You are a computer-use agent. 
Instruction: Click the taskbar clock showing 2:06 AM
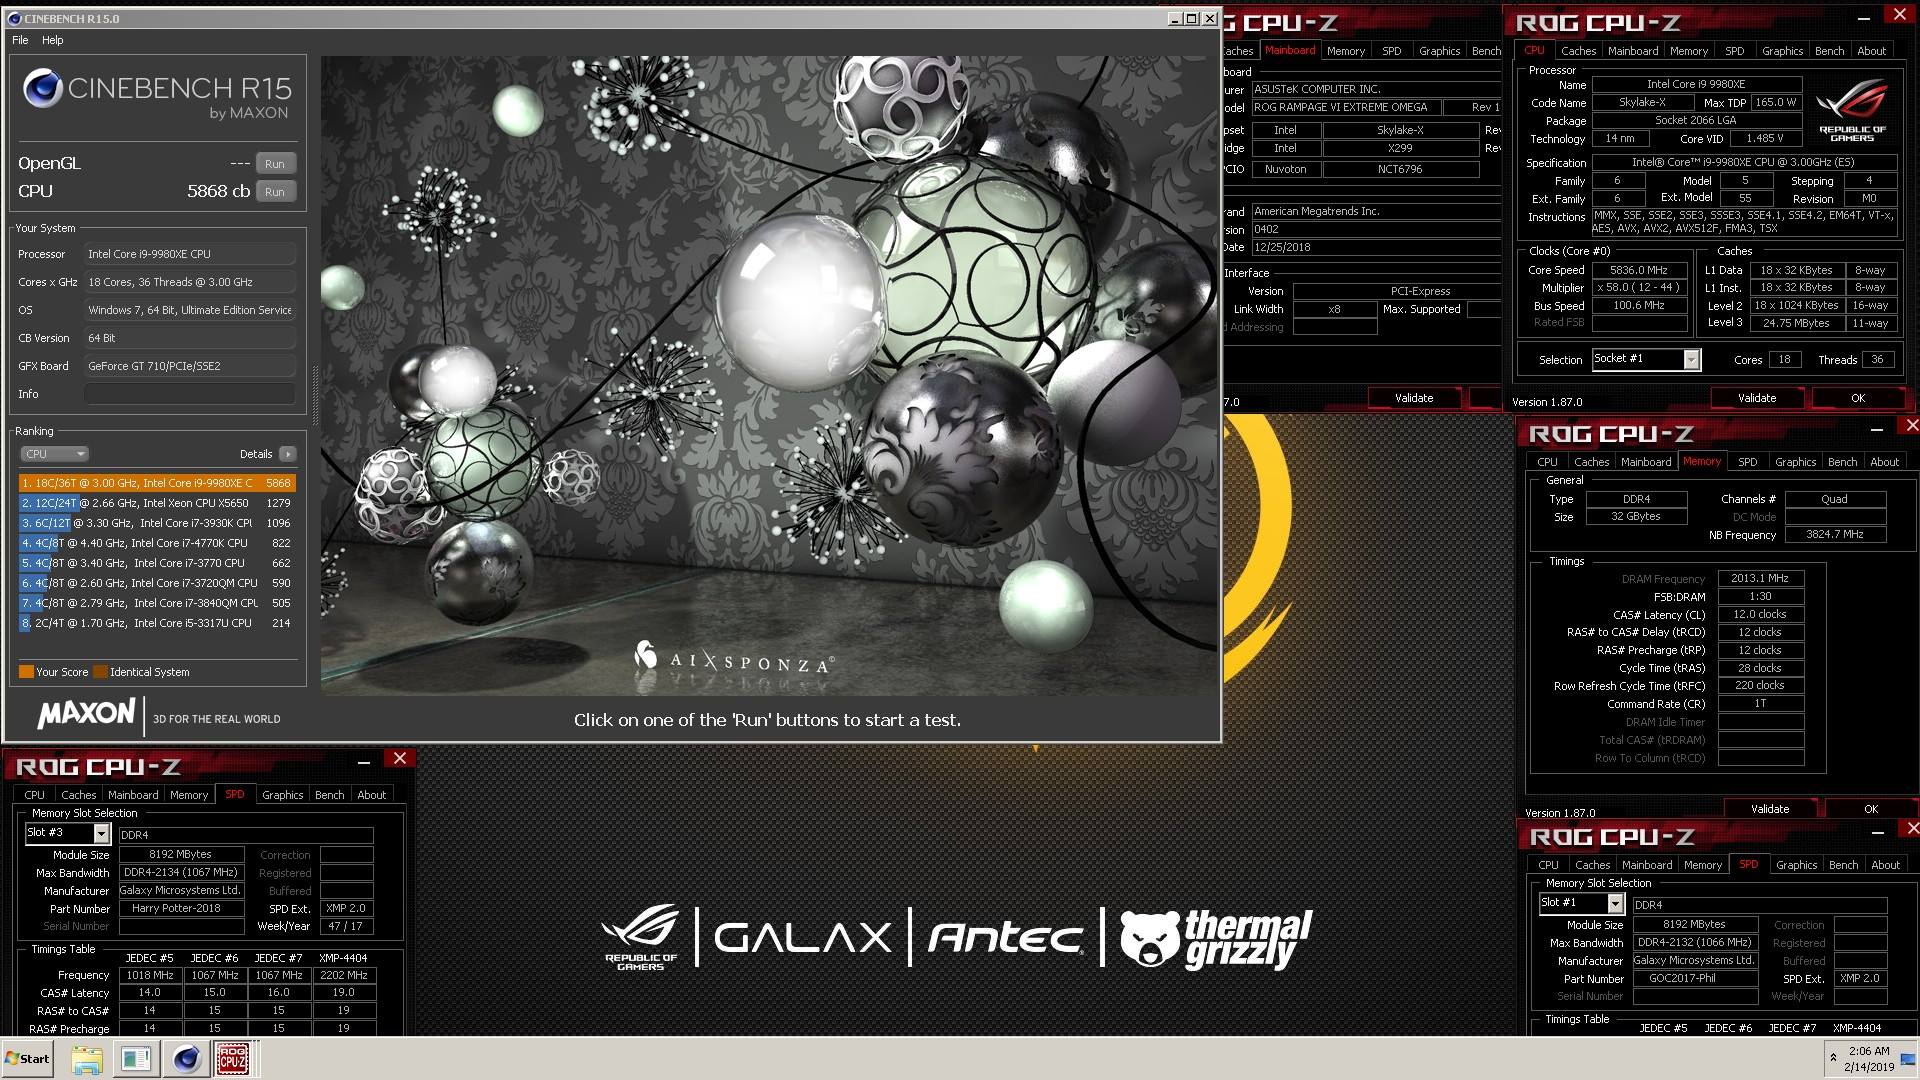pos(1869,1059)
